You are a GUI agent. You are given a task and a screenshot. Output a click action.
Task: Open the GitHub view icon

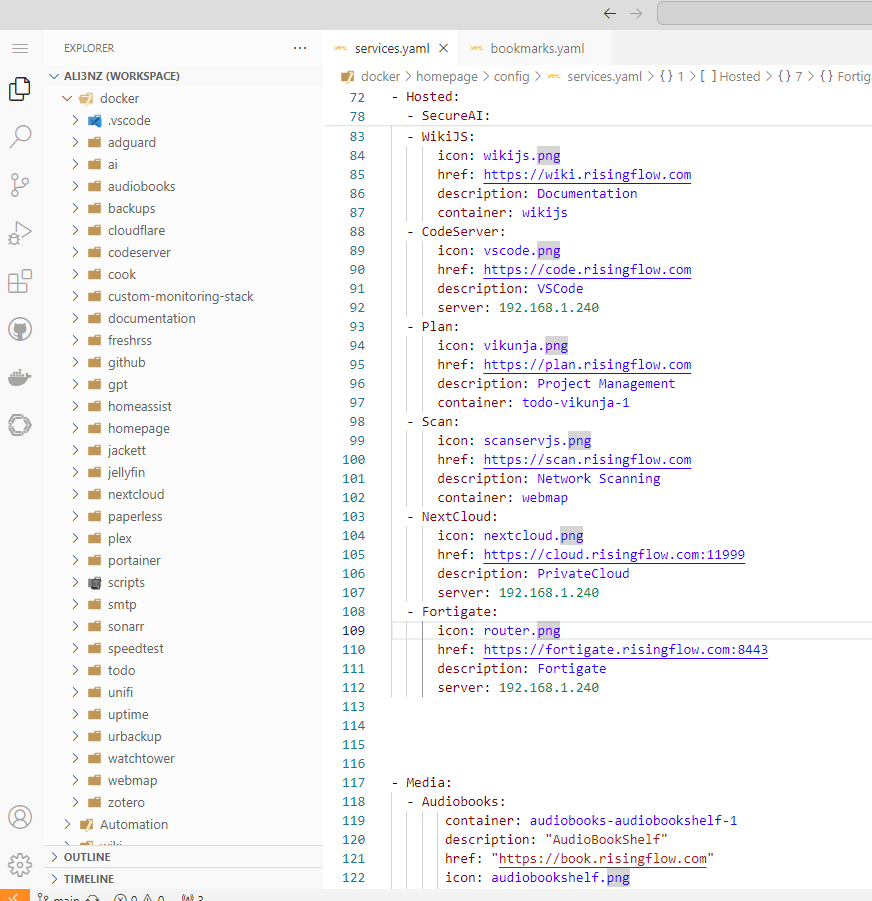pos(20,329)
